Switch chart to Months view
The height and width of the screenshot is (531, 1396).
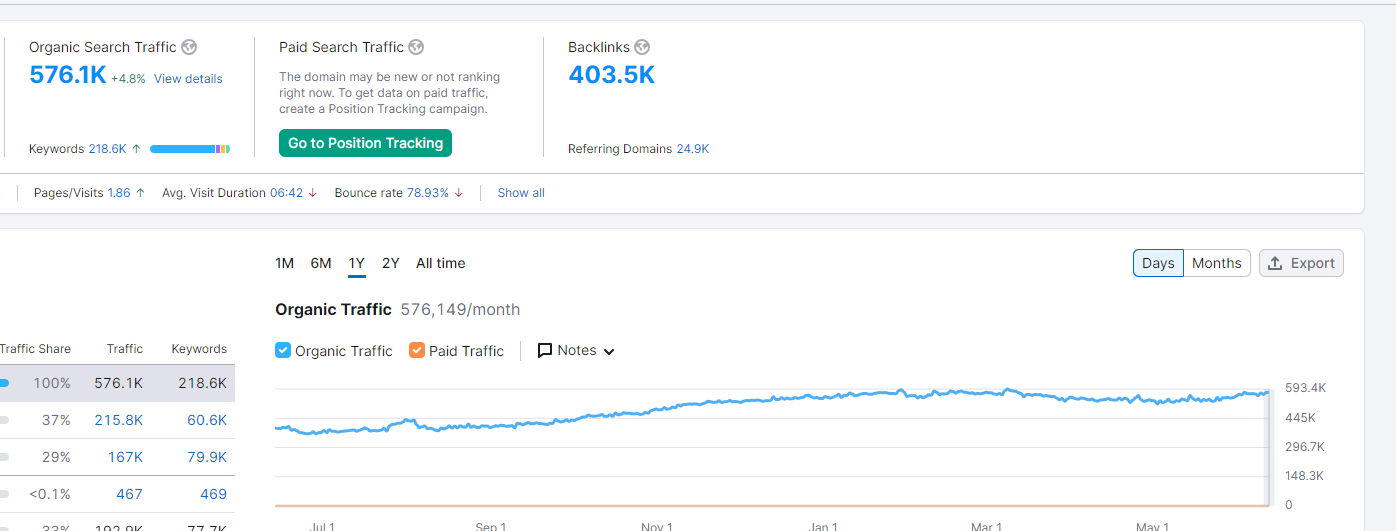click(x=1217, y=263)
